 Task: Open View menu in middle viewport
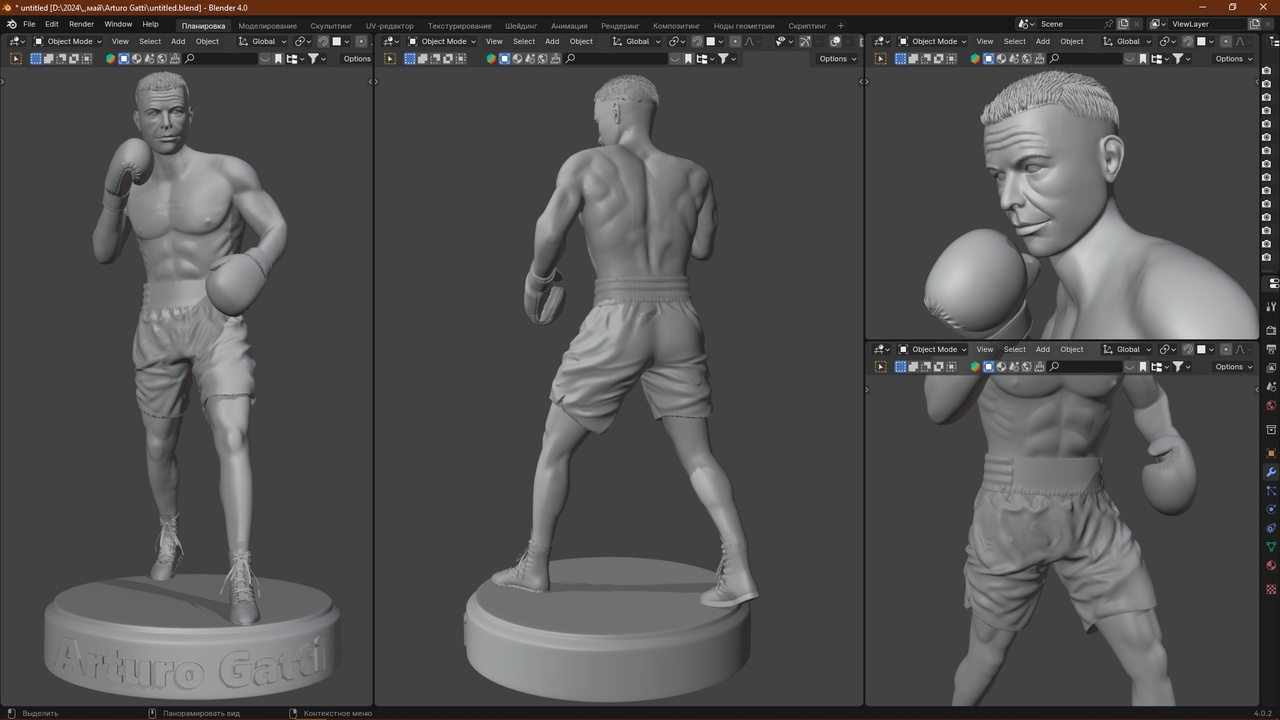pos(494,41)
